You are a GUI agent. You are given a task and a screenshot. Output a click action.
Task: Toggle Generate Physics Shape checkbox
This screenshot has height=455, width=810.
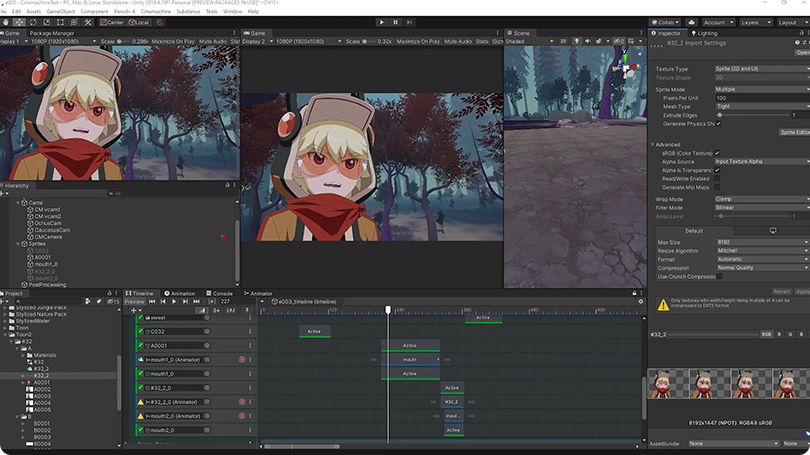[719, 124]
